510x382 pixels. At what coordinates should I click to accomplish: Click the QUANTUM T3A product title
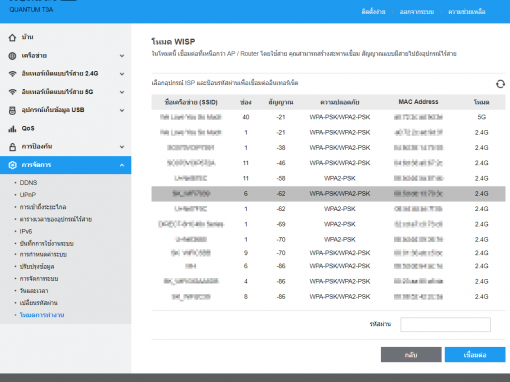coord(31,10)
